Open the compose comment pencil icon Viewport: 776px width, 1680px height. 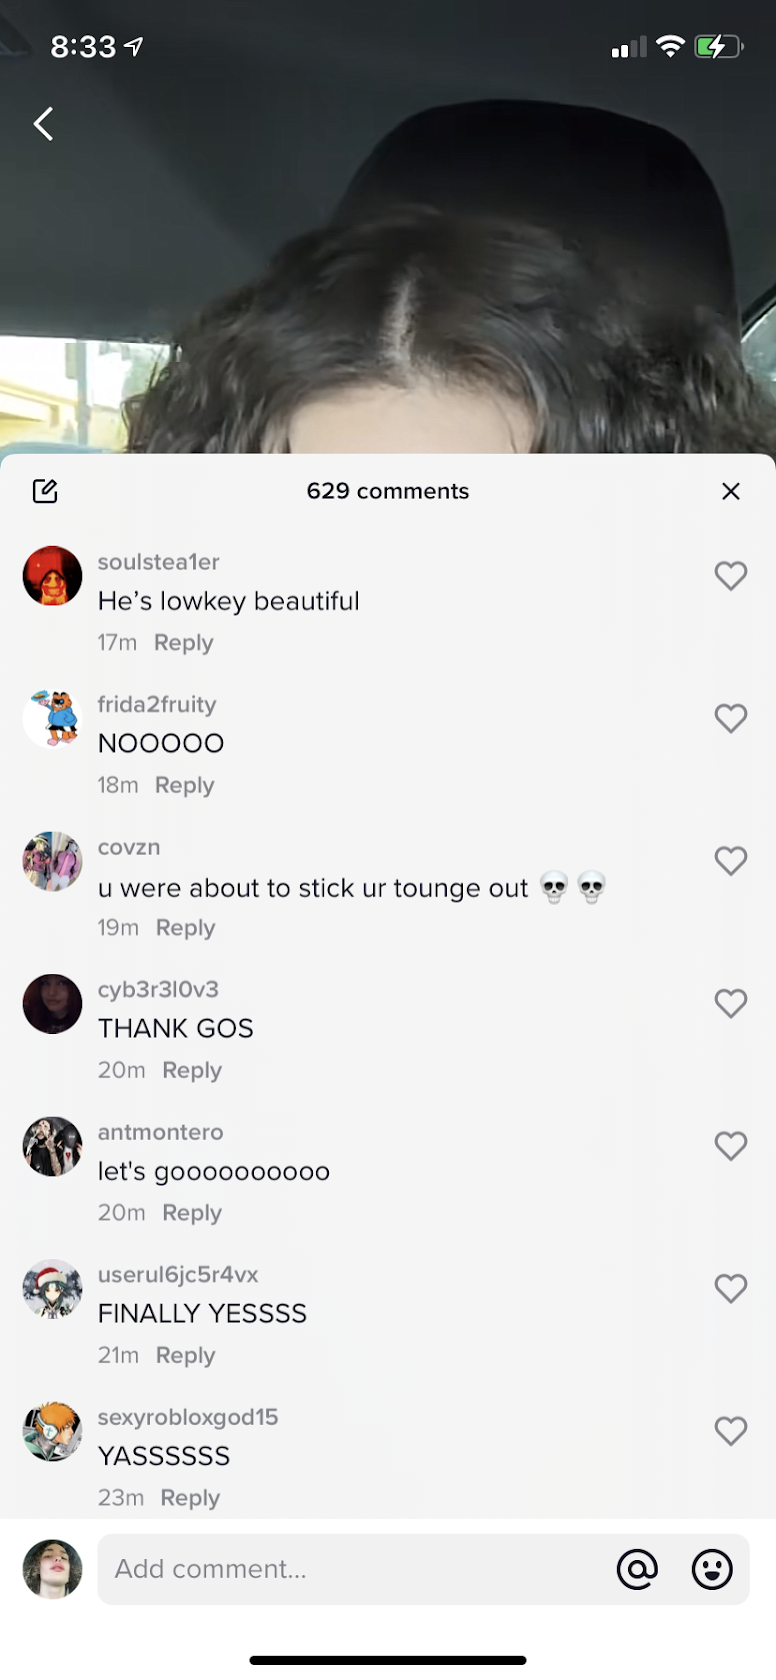tap(45, 491)
